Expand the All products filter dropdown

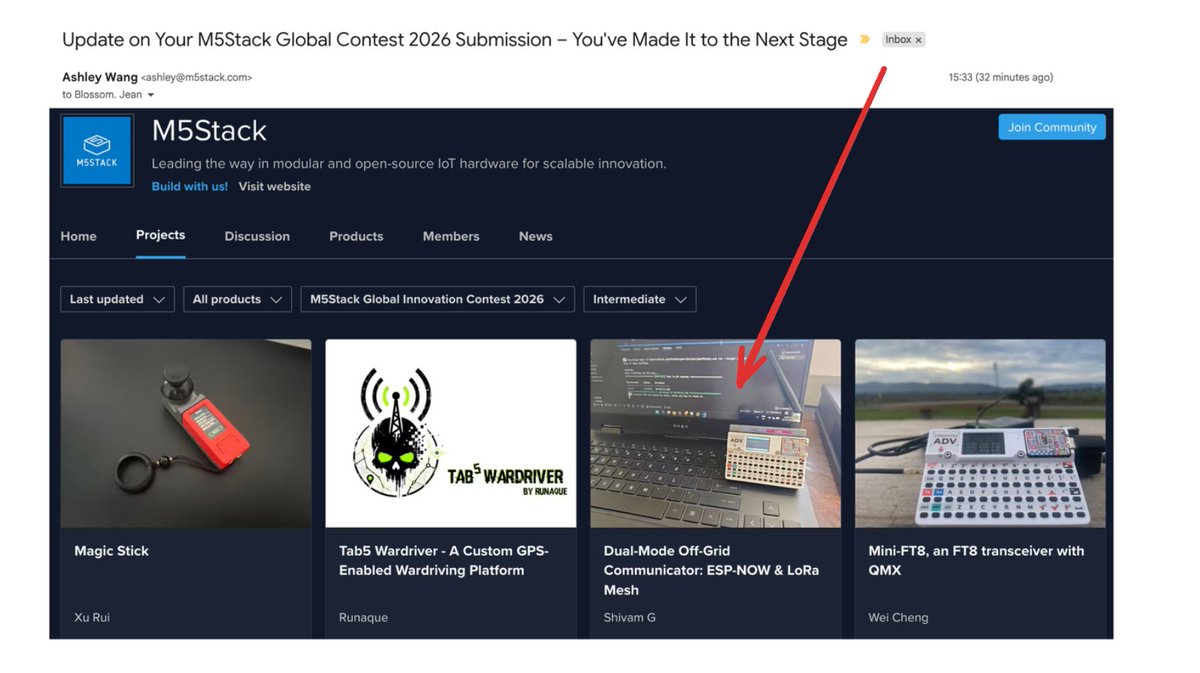tap(237, 299)
